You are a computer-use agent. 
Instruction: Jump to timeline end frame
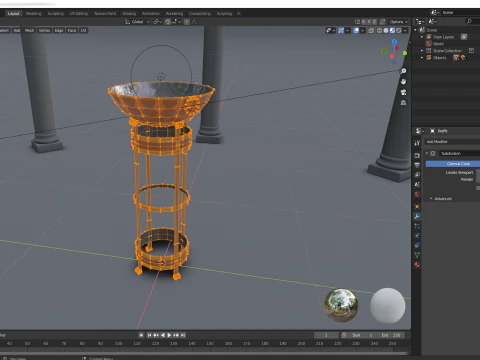[x=183, y=335]
